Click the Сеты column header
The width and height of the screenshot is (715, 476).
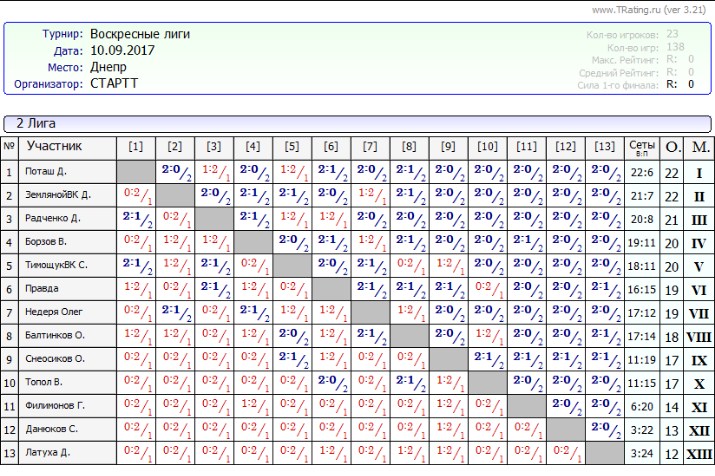coord(643,148)
